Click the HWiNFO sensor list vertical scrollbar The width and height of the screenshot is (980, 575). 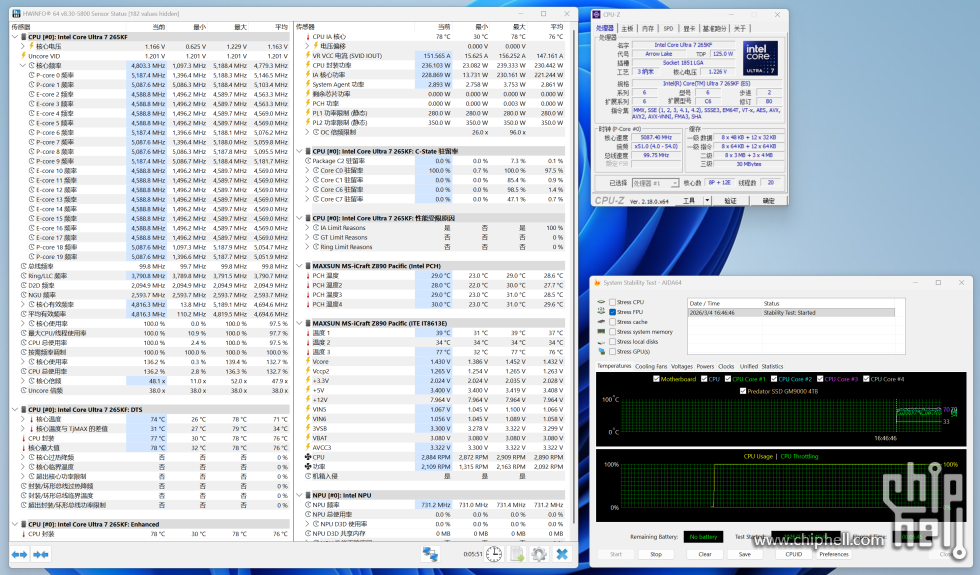575,280
